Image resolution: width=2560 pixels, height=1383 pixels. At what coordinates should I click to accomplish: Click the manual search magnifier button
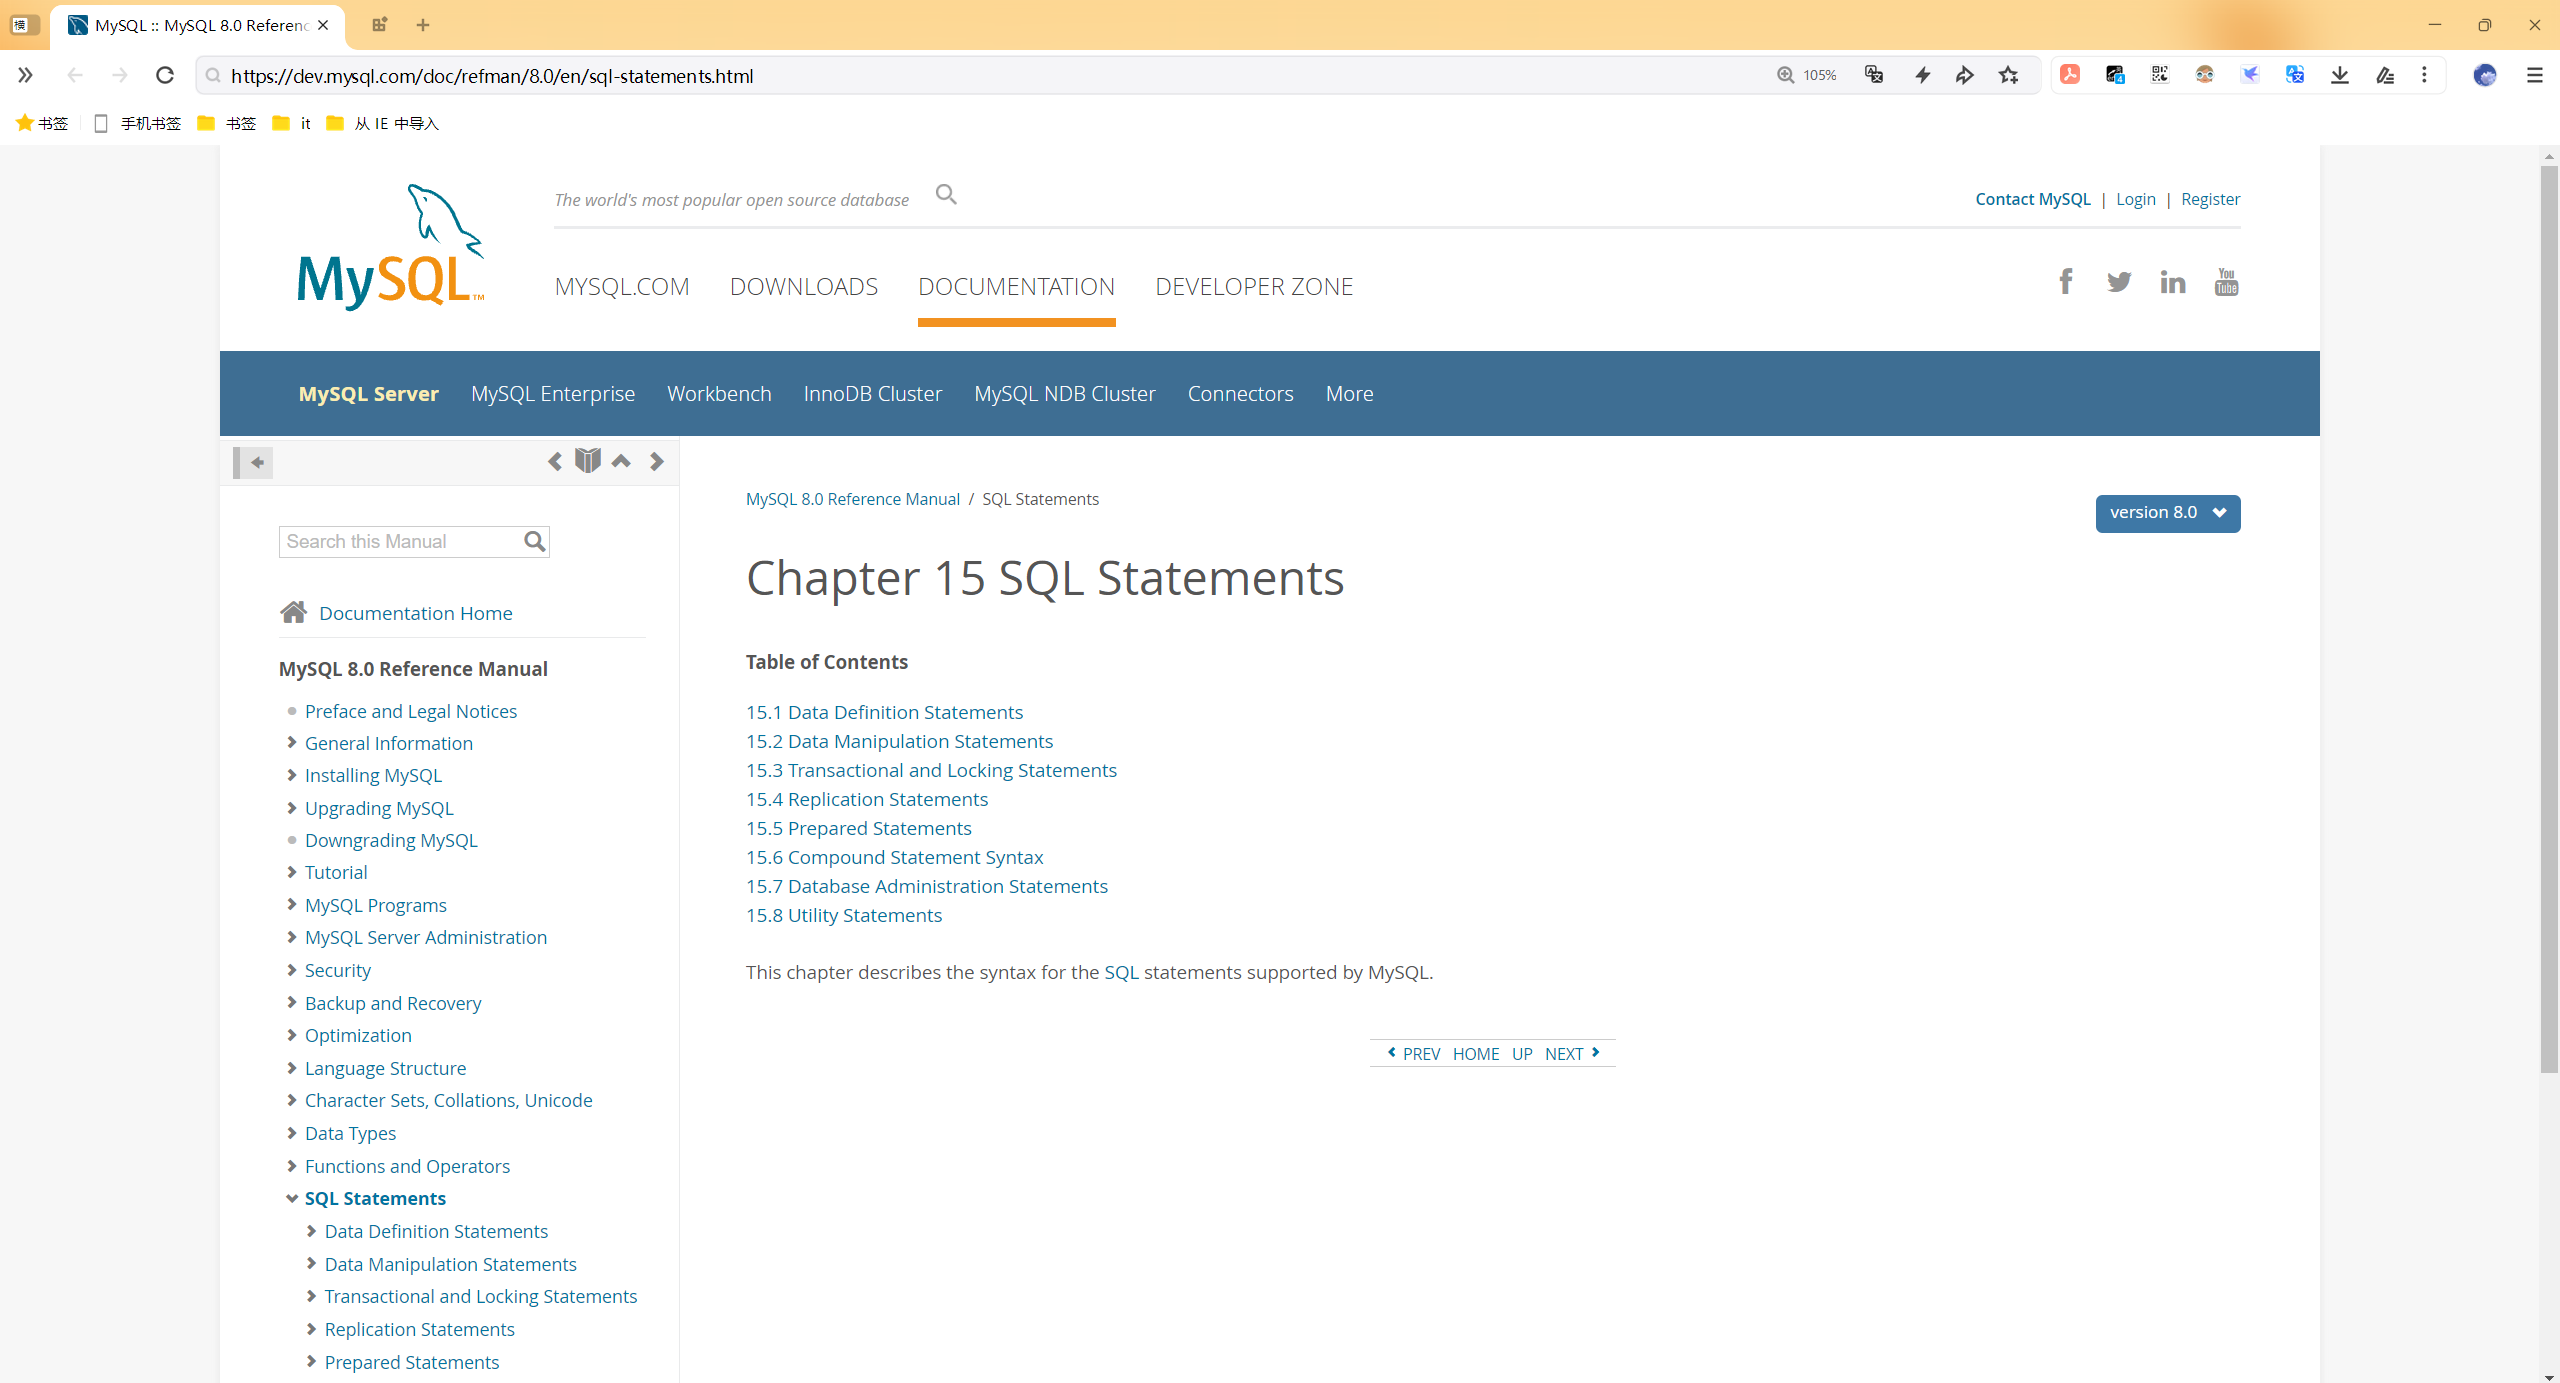[x=535, y=541]
